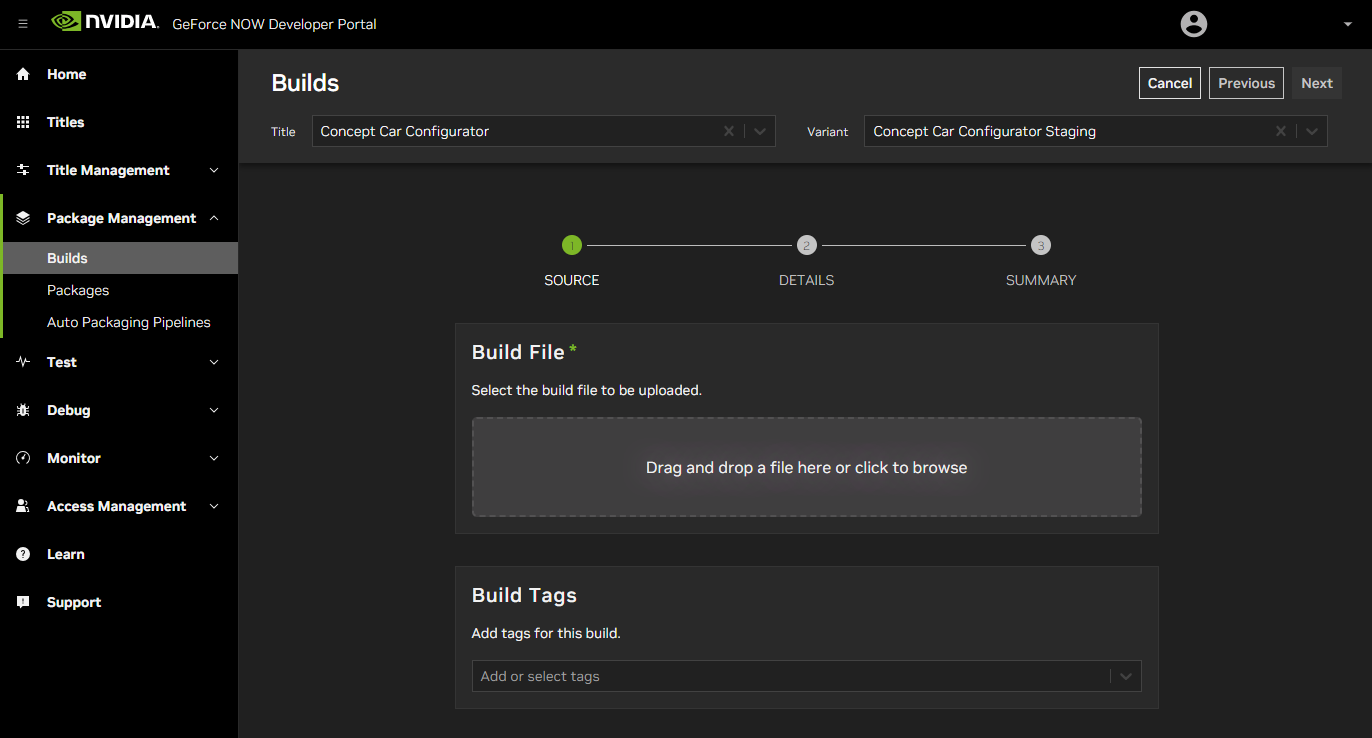Click the Support chat icon
1372x738 pixels.
(x=23, y=602)
